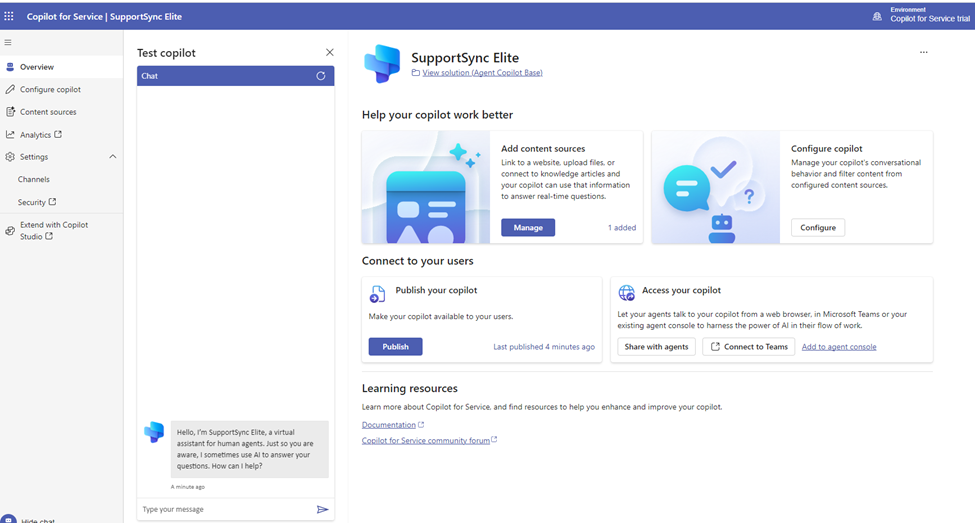The width and height of the screenshot is (975, 523).
Task: Click the Configure copilot illustration
Action: (x=716, y=187)
